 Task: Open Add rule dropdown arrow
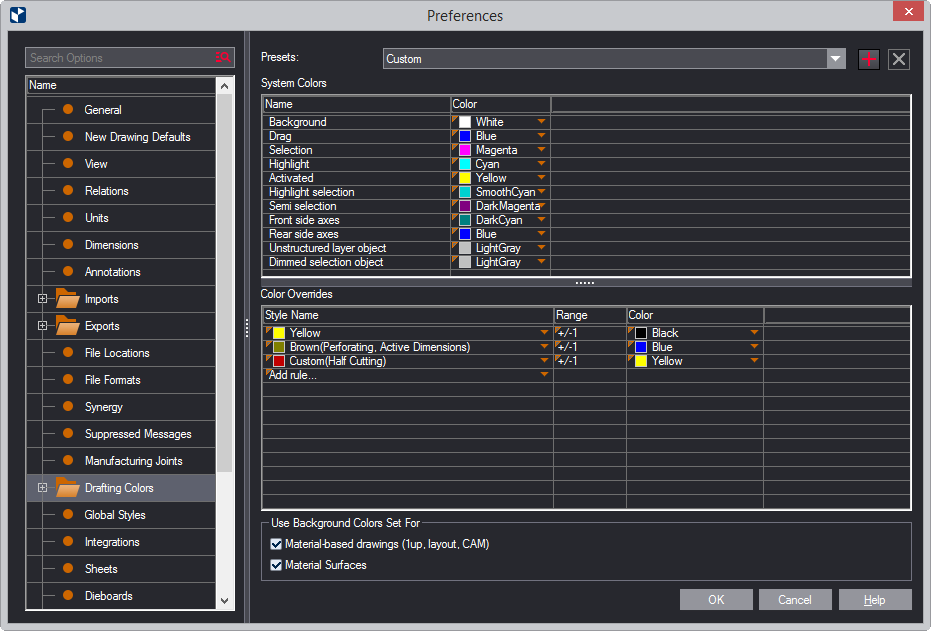click(x=544, y=375)
